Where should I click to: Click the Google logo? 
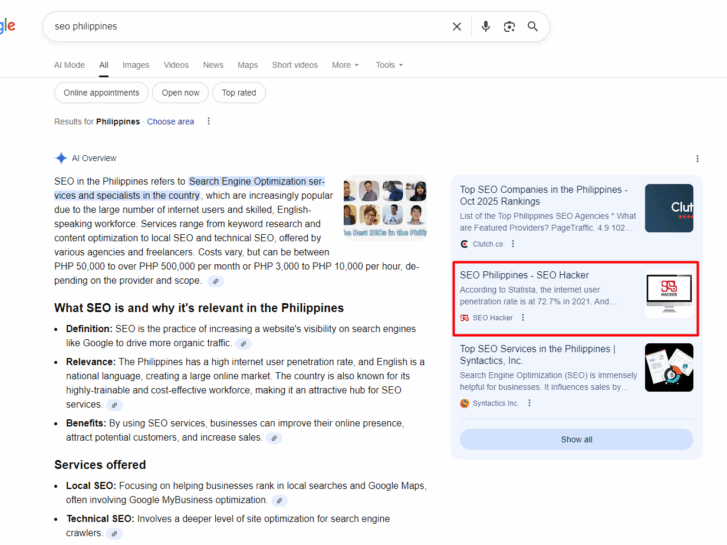coord(7,26)
